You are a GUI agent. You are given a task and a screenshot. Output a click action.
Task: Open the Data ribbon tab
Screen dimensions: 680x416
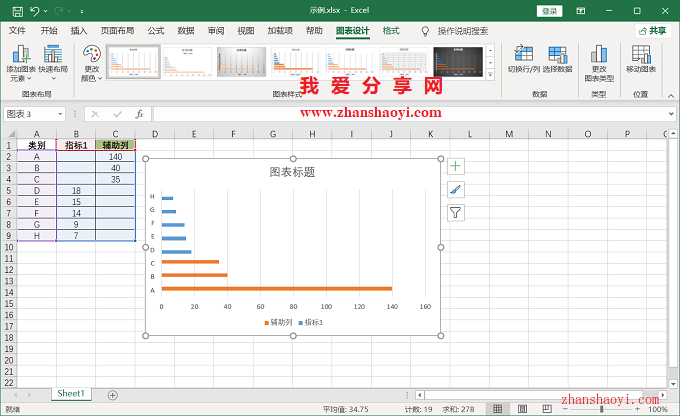186,31
